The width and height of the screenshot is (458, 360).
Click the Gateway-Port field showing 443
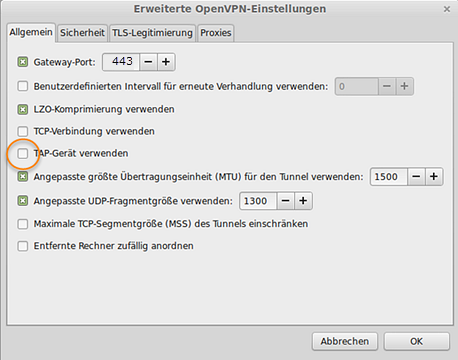[x=121, y=62]
